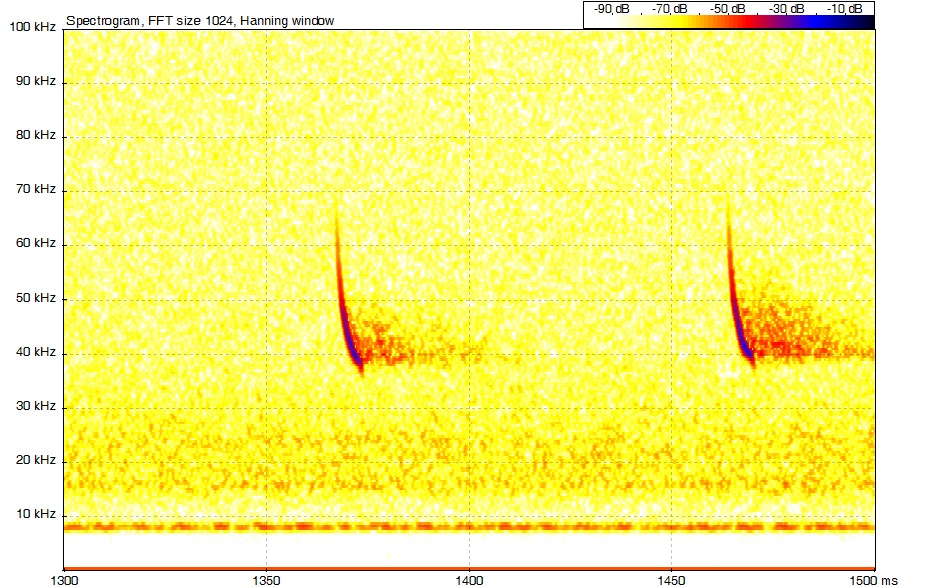The width and height of the screenshot is (938, 588).
Task: Click the dB color scale gradient bar
Action: coord(729,22)
